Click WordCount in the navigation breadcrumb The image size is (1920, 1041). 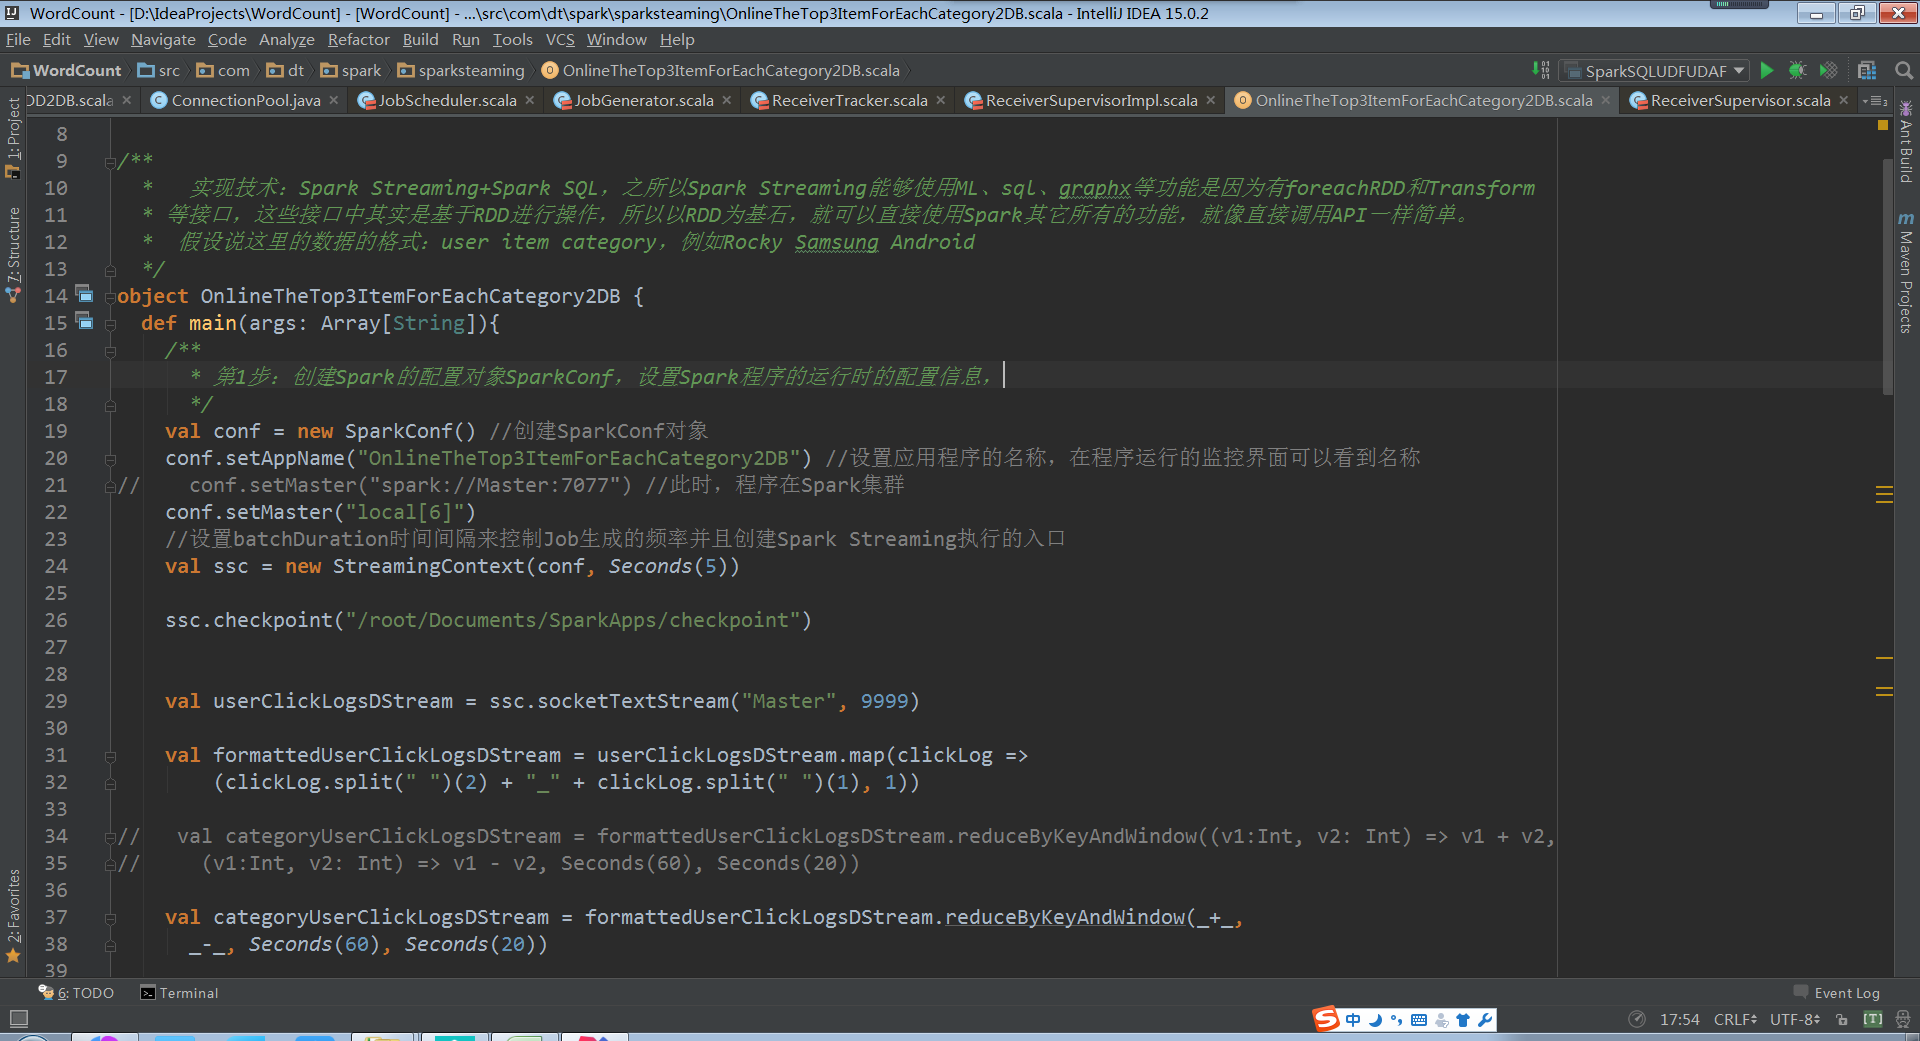pos(66,70)
